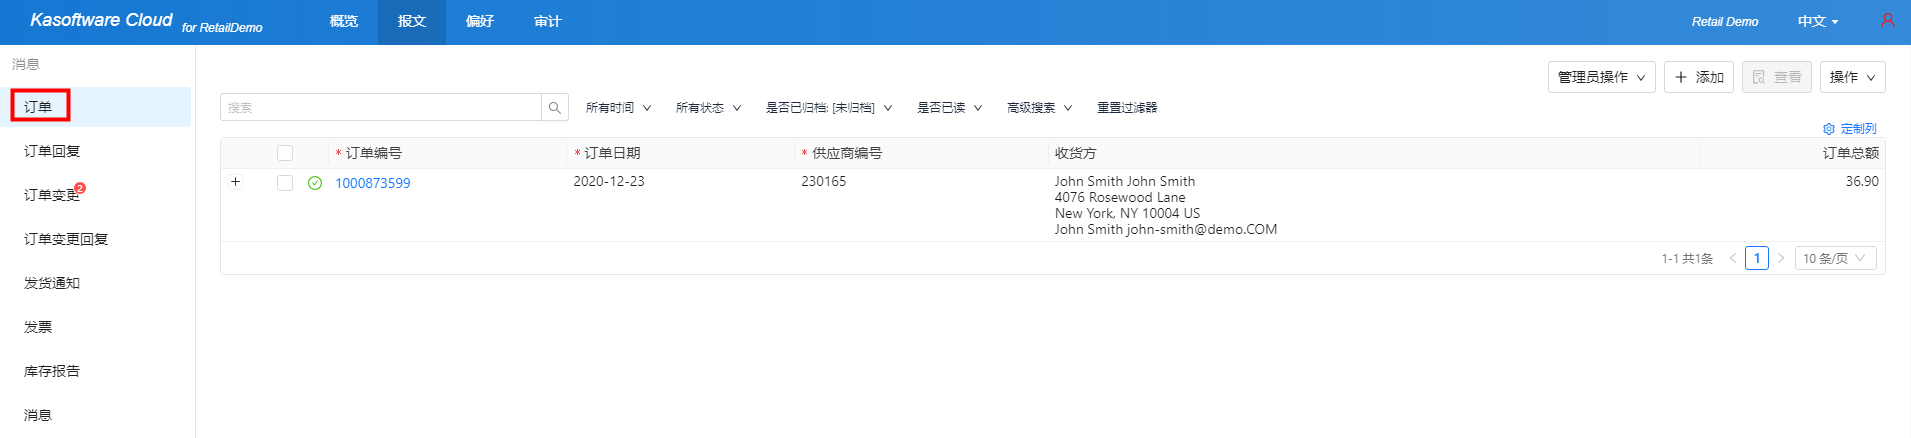Check the box for order 1000873599
This screenshot has width=1911, height=438.
point(285,183)
